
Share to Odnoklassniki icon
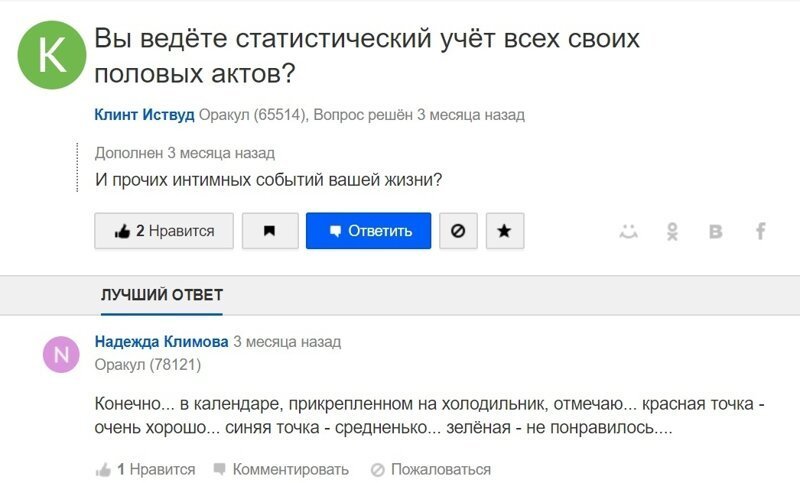point(672,231)
